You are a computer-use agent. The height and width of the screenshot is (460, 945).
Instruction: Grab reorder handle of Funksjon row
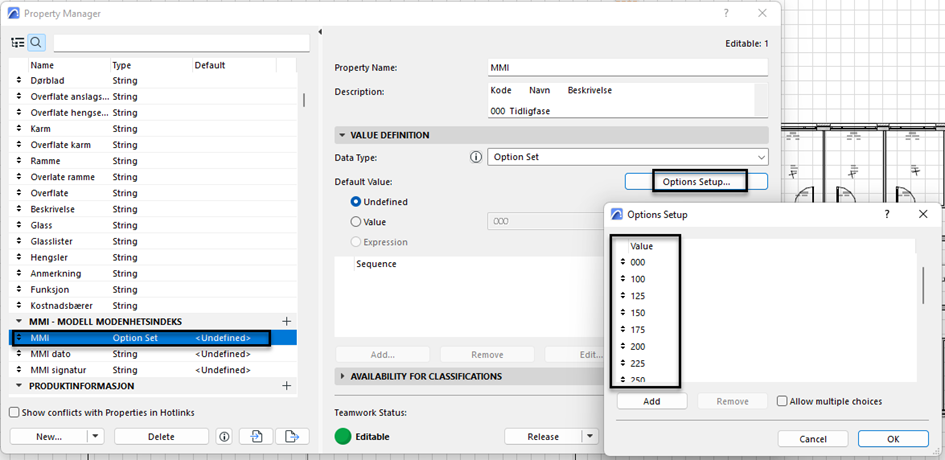pos(18,289)
